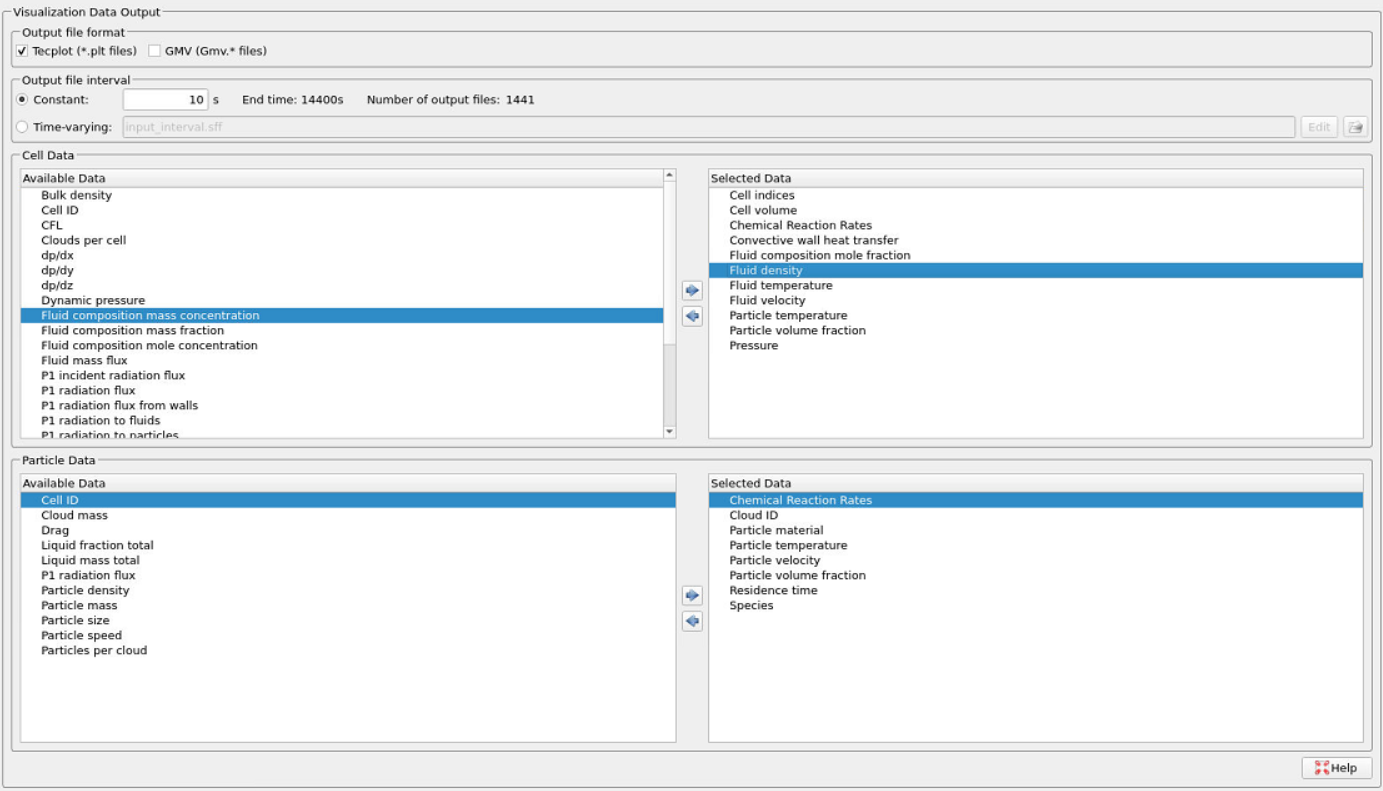The image size is (1383, 791).
Task: Select Dynamic pressure in available Cell Data
Action: tap(93, 301)
